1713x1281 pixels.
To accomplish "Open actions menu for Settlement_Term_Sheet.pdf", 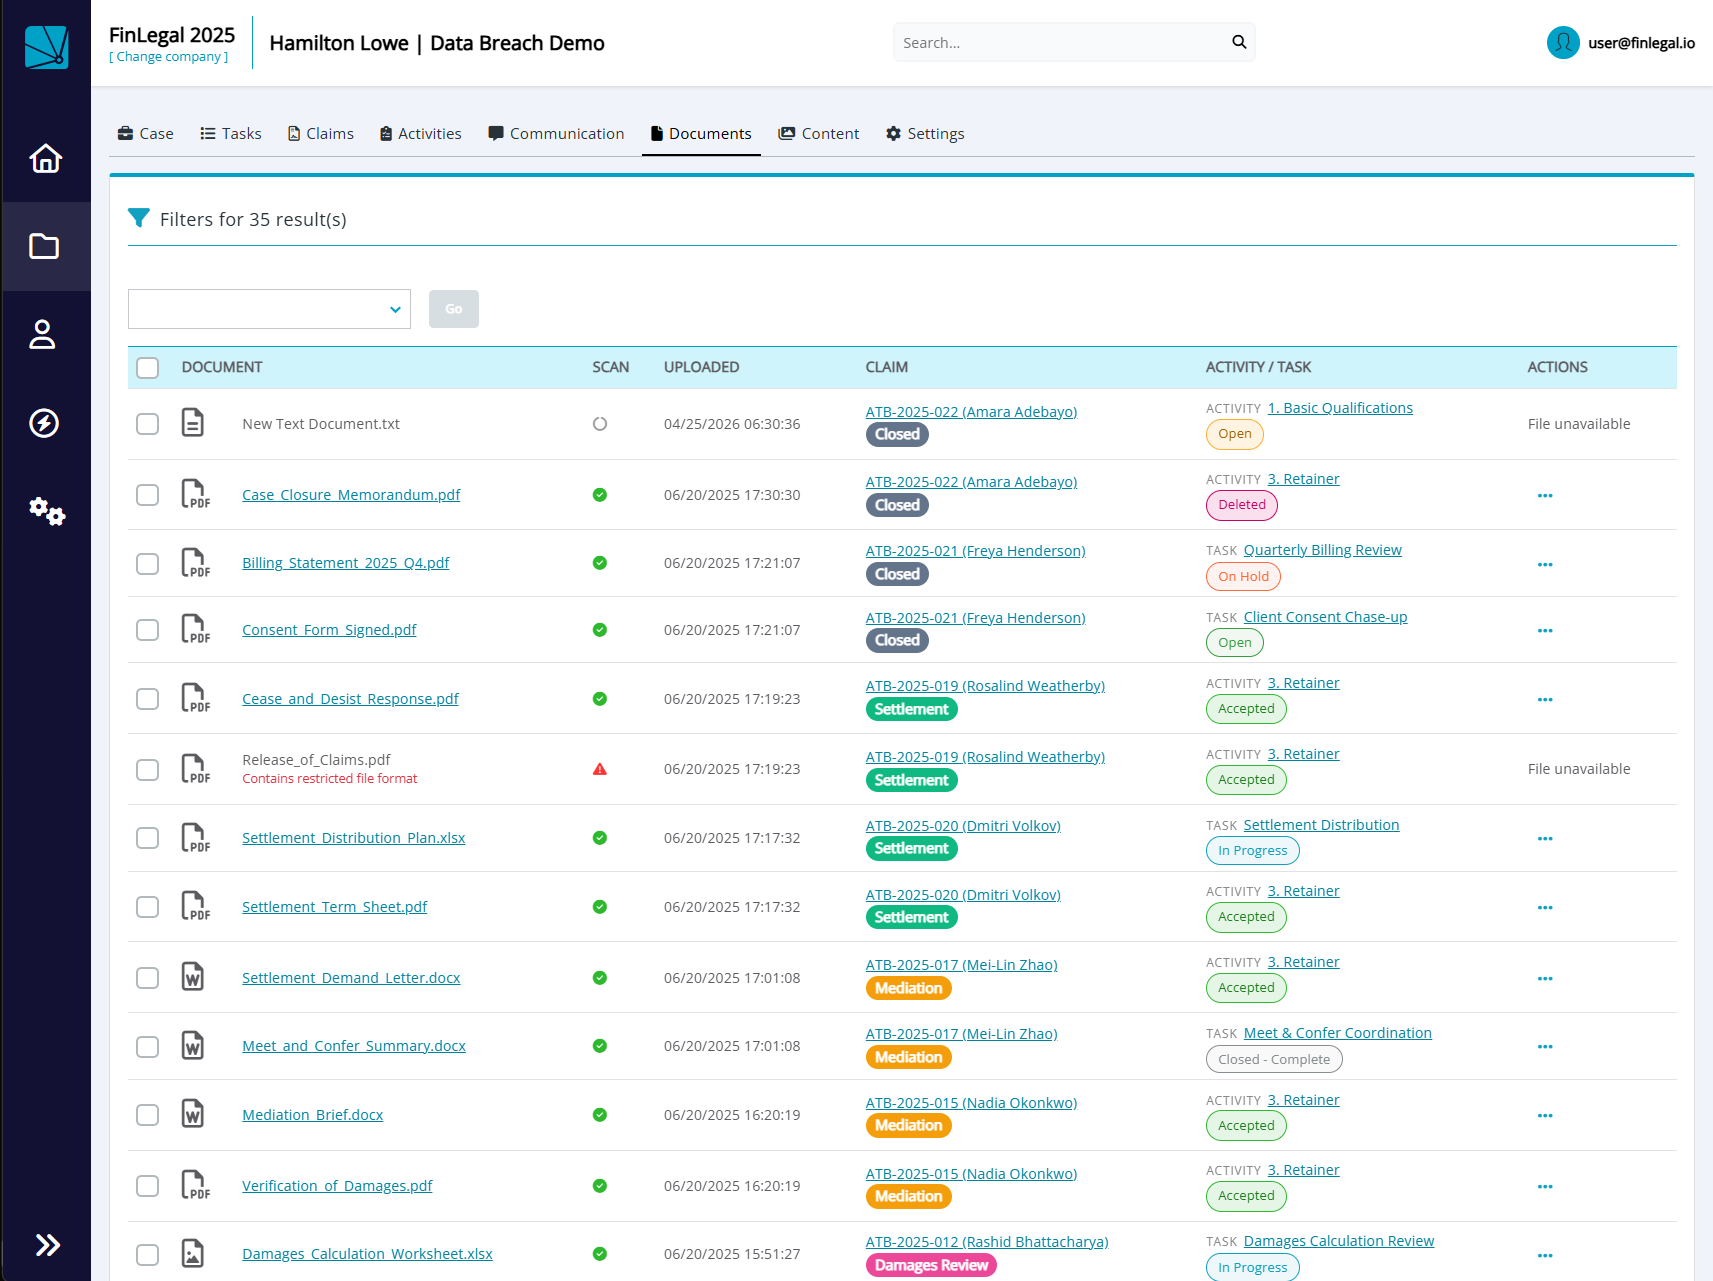I will [x=1545, y=908].
